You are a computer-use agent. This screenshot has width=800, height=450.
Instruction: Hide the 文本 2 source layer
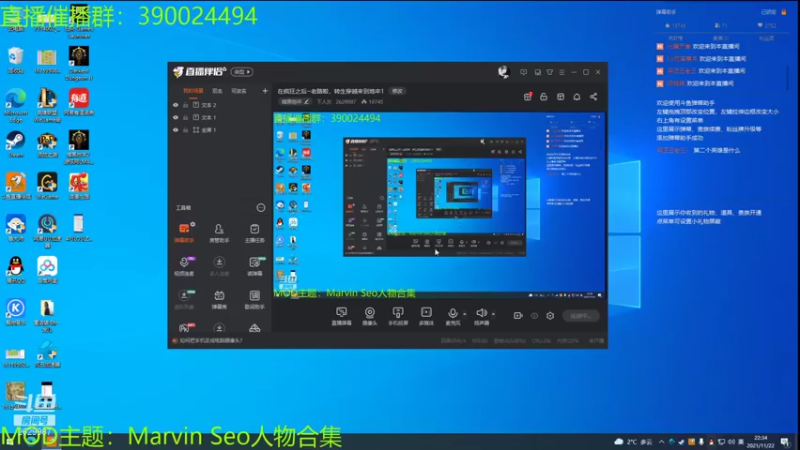[x=176, y=105]
